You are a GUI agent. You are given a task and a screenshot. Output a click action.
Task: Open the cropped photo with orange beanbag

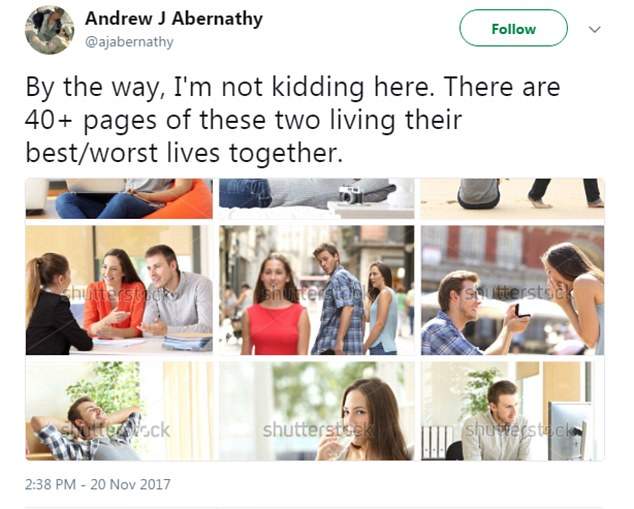[119, 199]
